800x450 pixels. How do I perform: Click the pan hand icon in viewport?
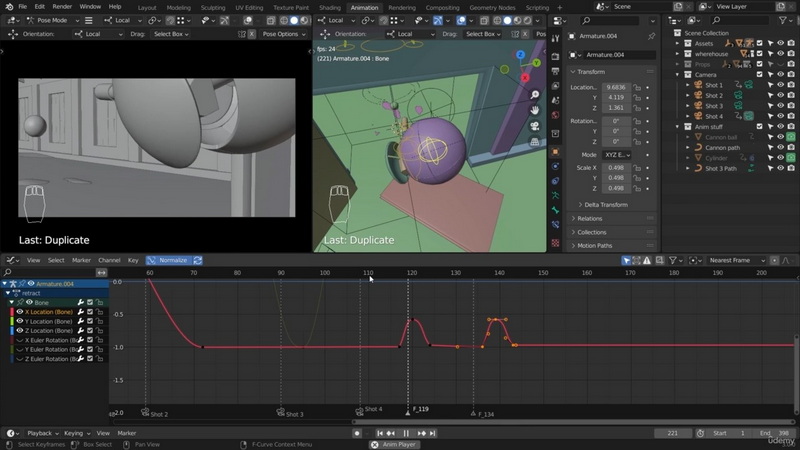tap(534, 110)
